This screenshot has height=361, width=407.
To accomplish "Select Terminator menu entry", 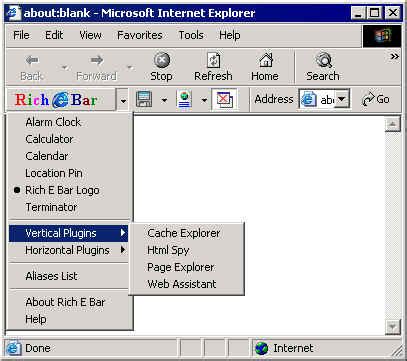I will click(x=69, y=207).
